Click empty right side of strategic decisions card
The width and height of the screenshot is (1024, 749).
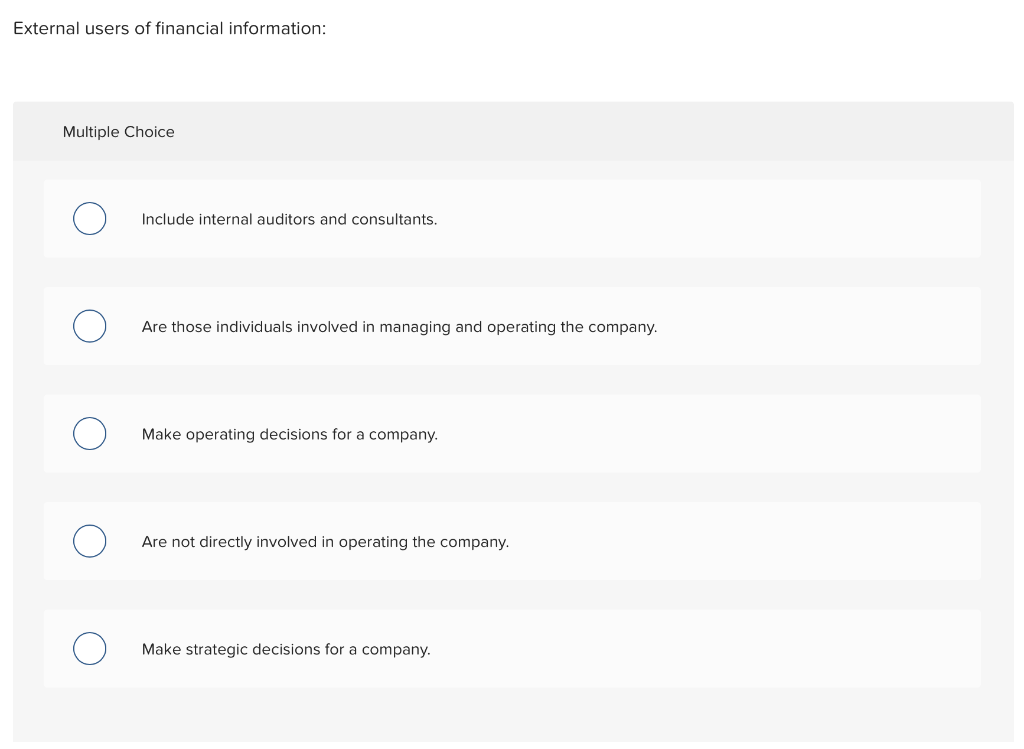coord(705,648)
